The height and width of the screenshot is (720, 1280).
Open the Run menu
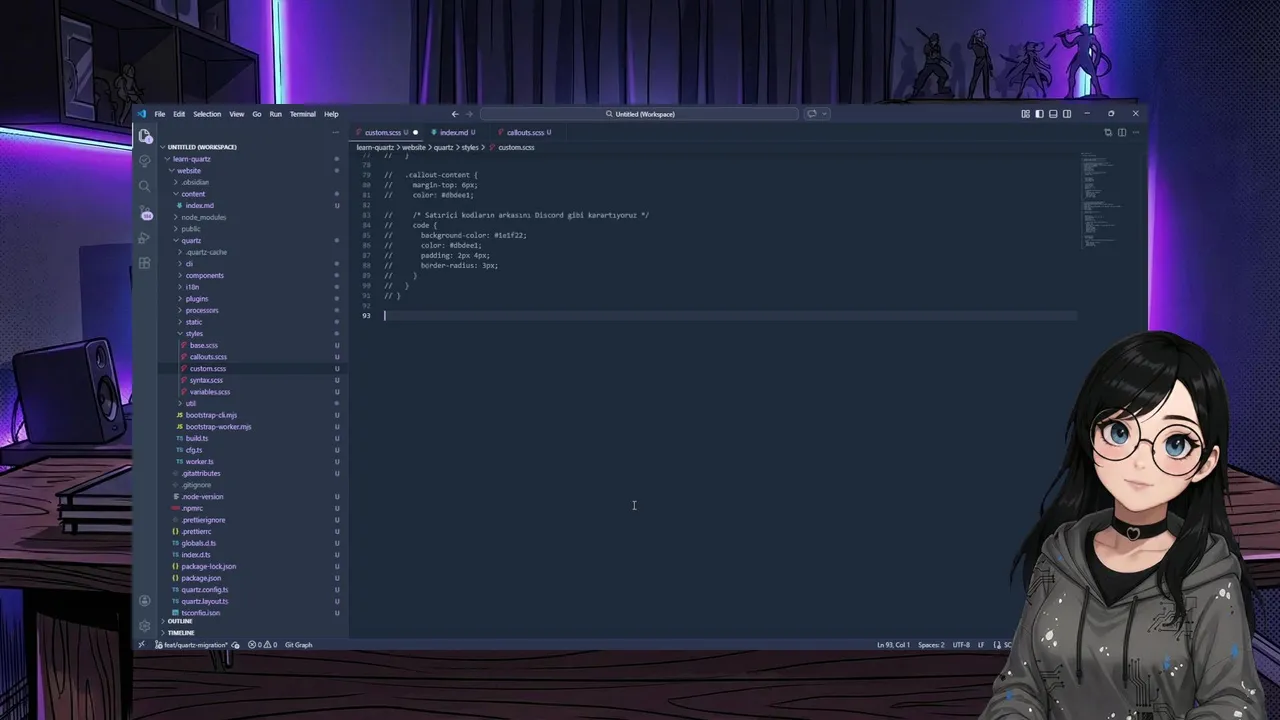[276, 114]
